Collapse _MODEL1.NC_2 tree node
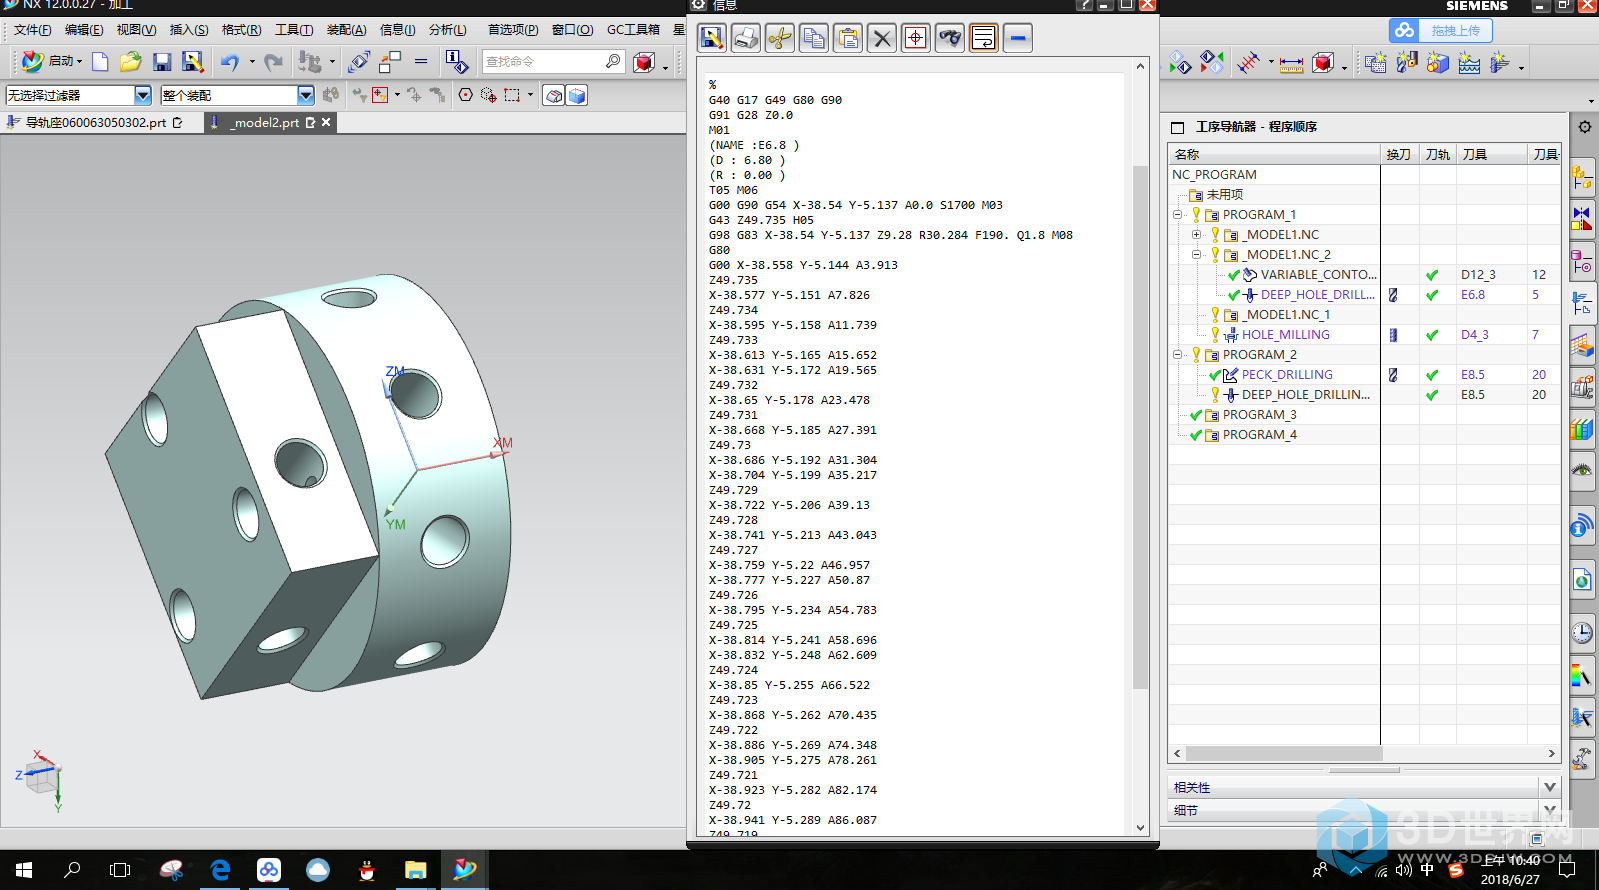This screenshot has height=890, width=1599. [1196, 255]
